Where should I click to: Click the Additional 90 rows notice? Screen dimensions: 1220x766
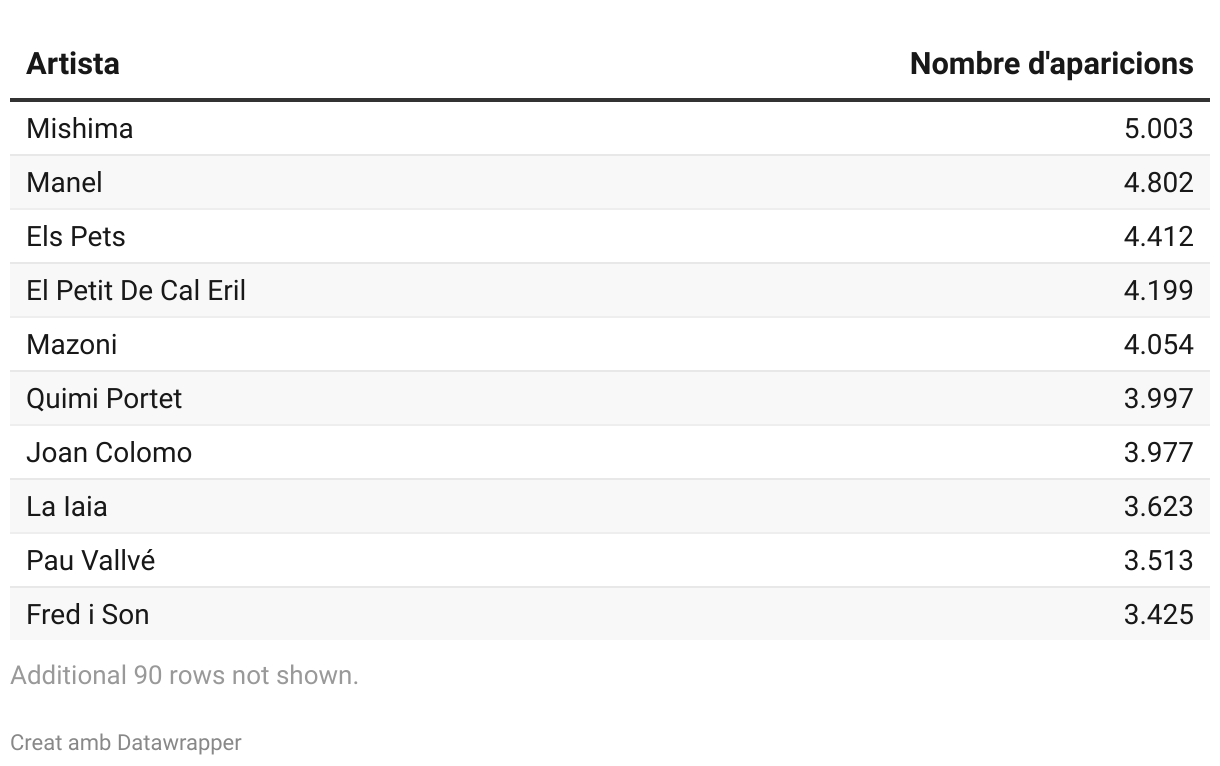[184, 675]
